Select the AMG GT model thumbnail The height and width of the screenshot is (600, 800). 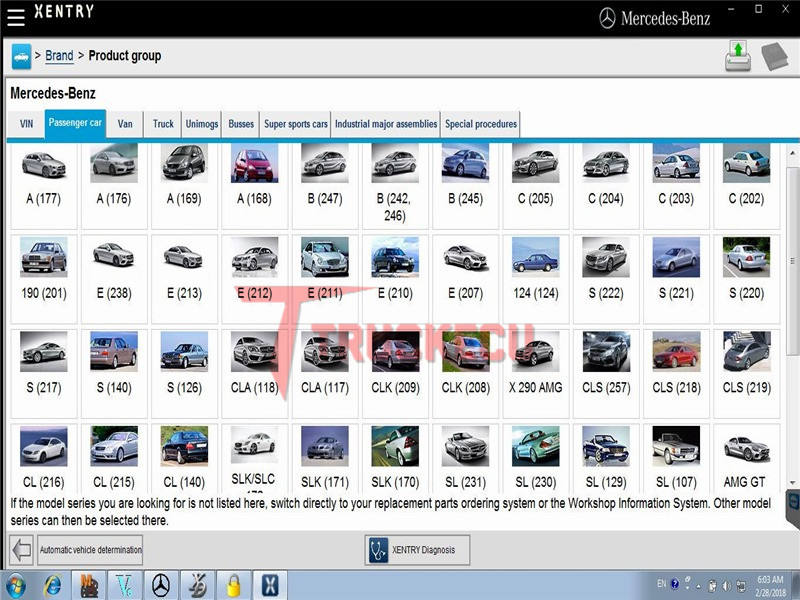click(745, 460)
